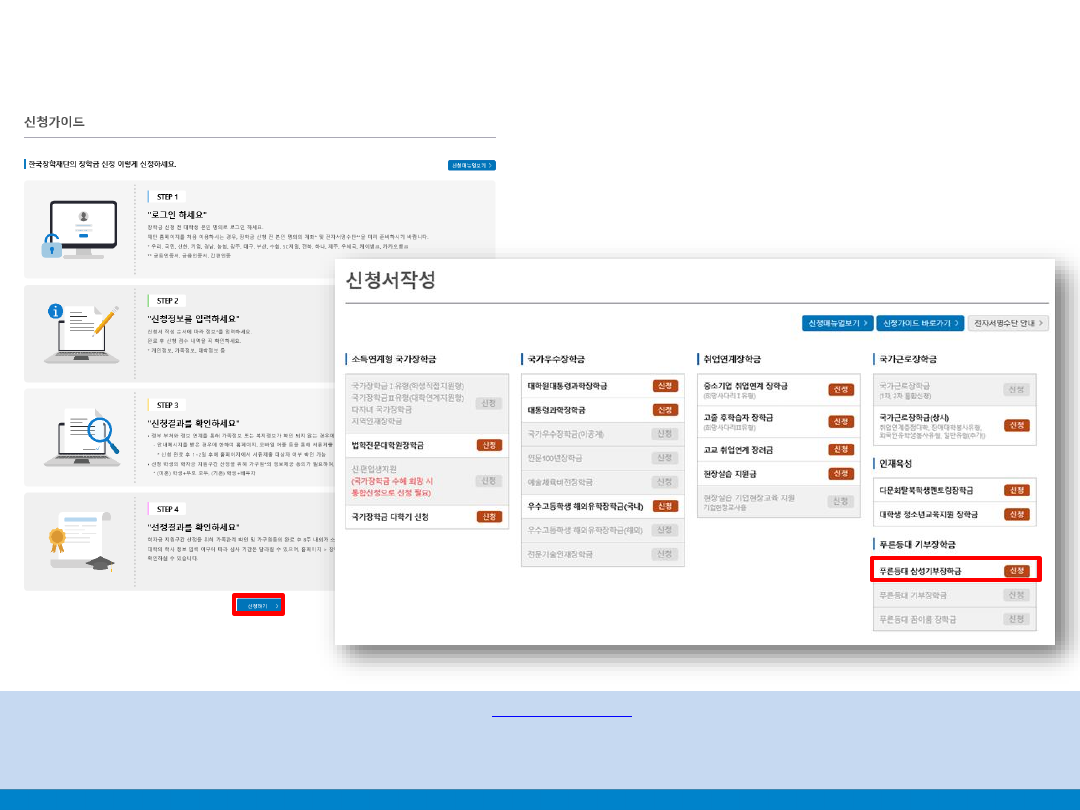Click 신청 next to 국가장학금 다학기 신청
The height and width of the screenshot is (810, 1080).
click(x=489, y=517)
